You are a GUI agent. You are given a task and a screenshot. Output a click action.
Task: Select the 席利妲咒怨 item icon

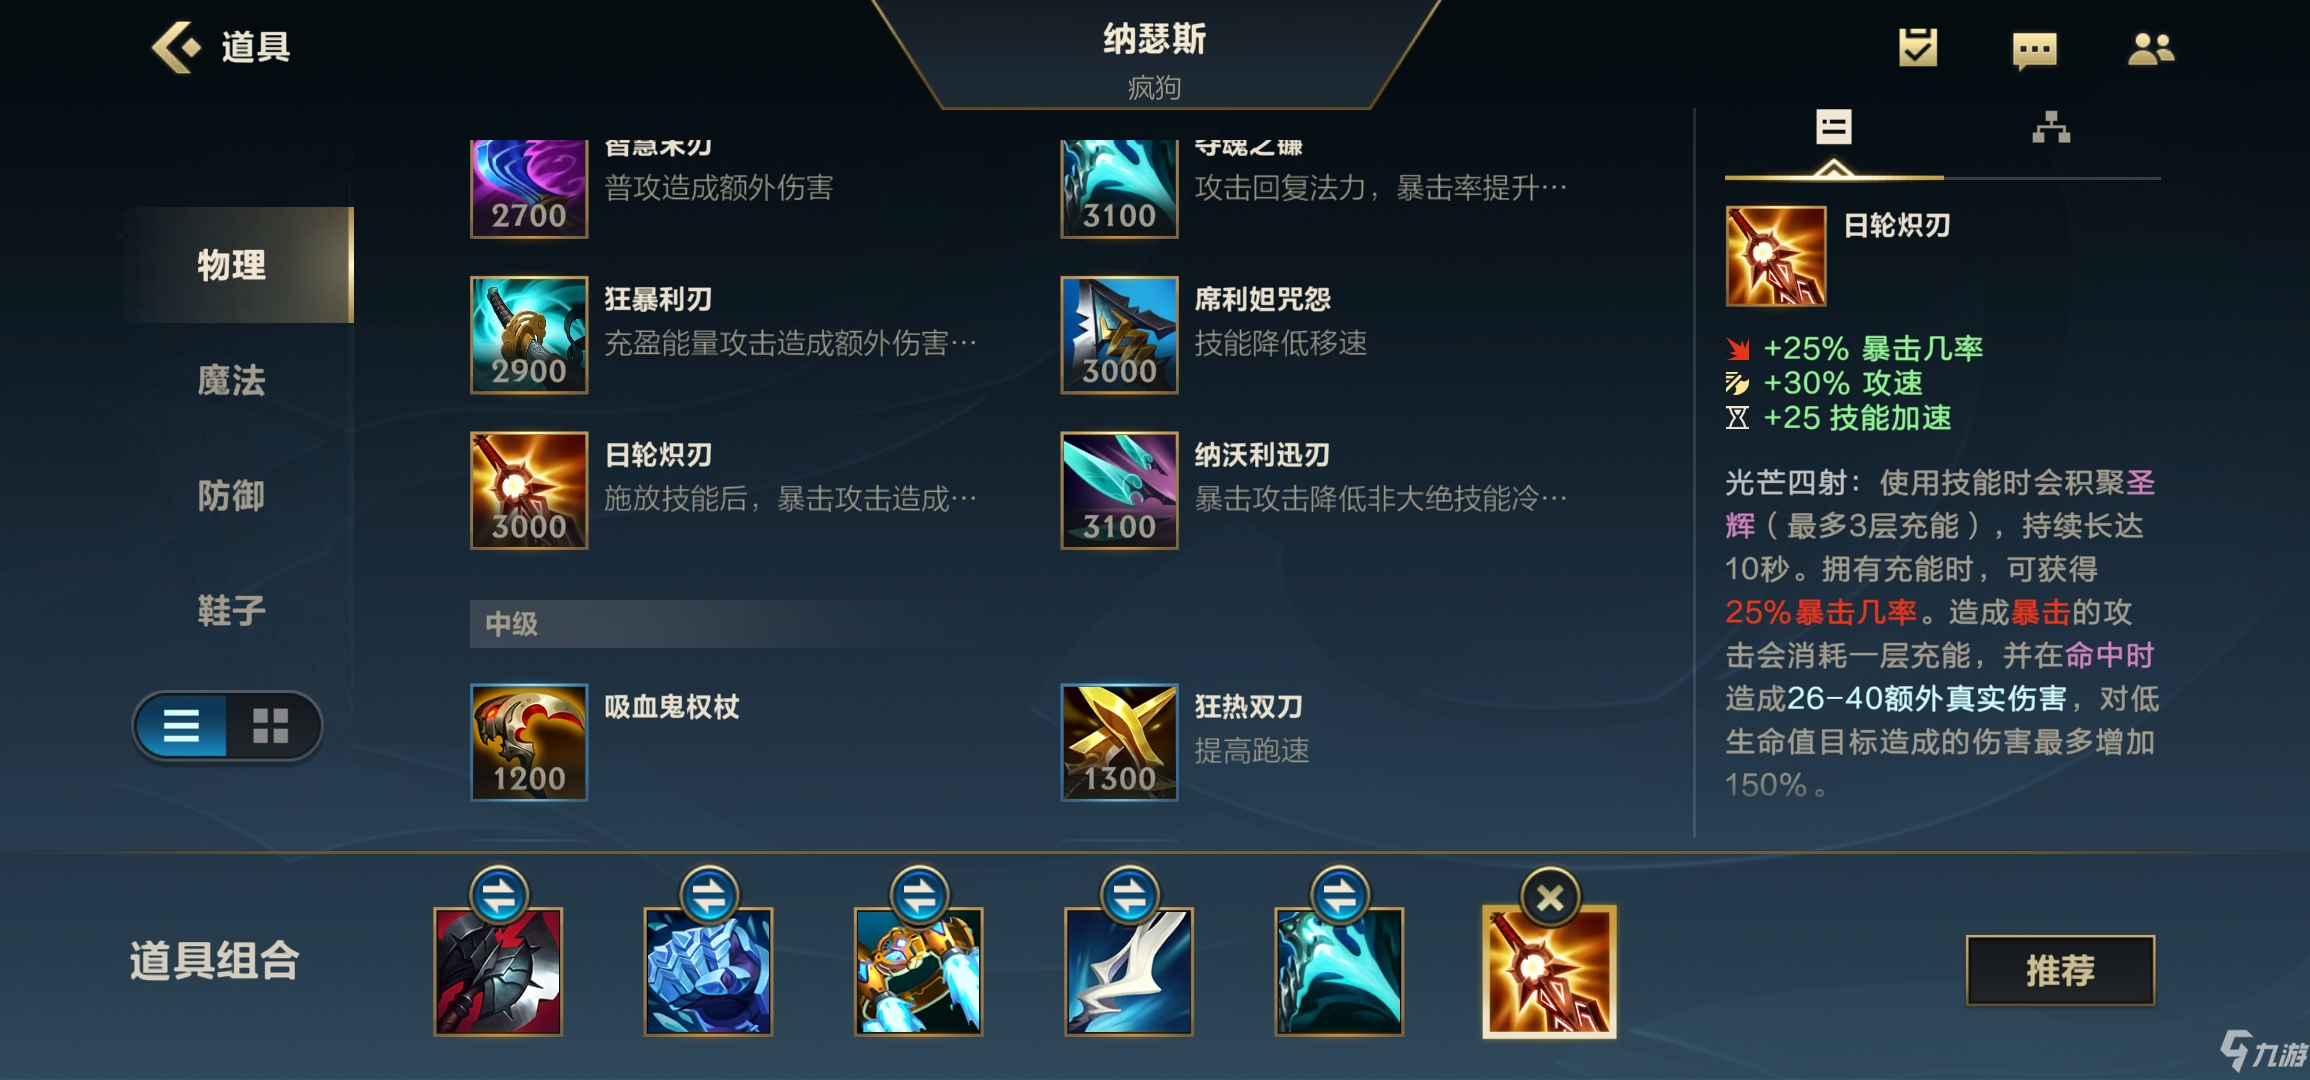click(x=1119, y=335)
